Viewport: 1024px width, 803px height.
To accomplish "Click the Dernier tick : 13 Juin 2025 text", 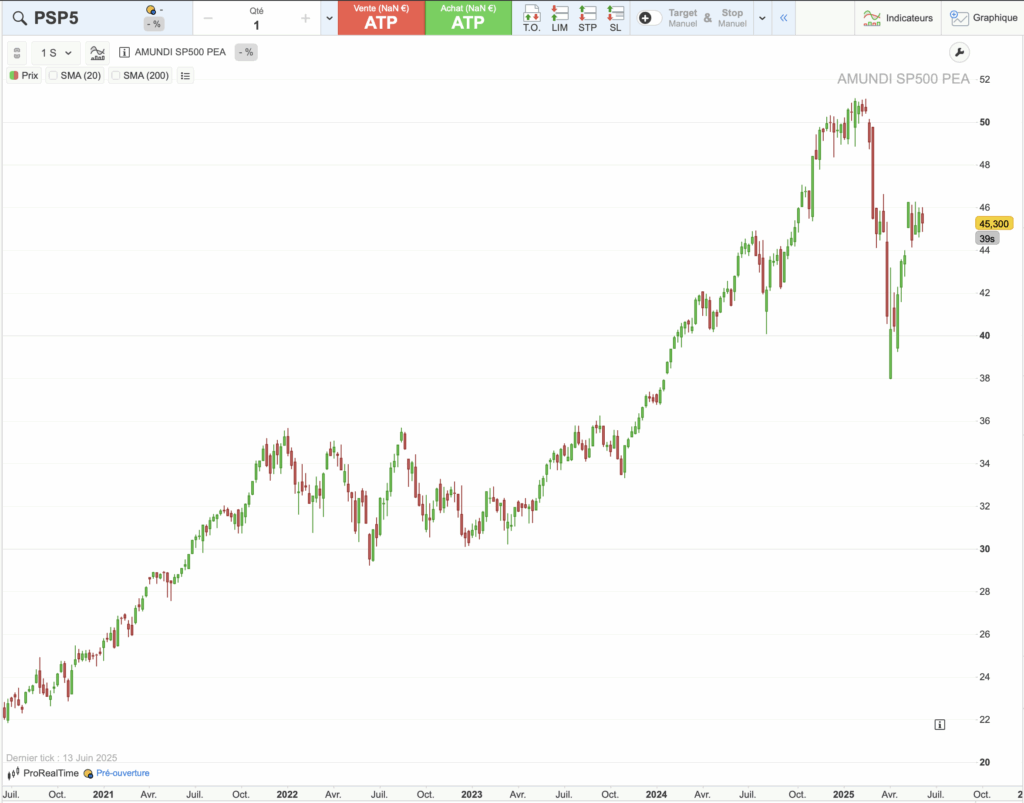I will [x=61, y=758].
